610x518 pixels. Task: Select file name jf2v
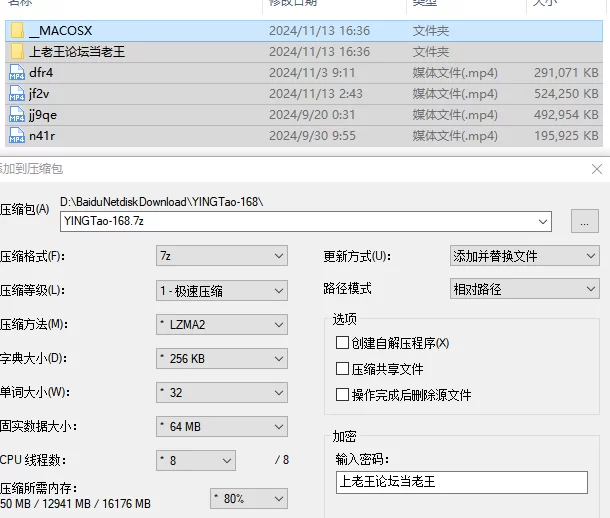[x=39, y=94]
